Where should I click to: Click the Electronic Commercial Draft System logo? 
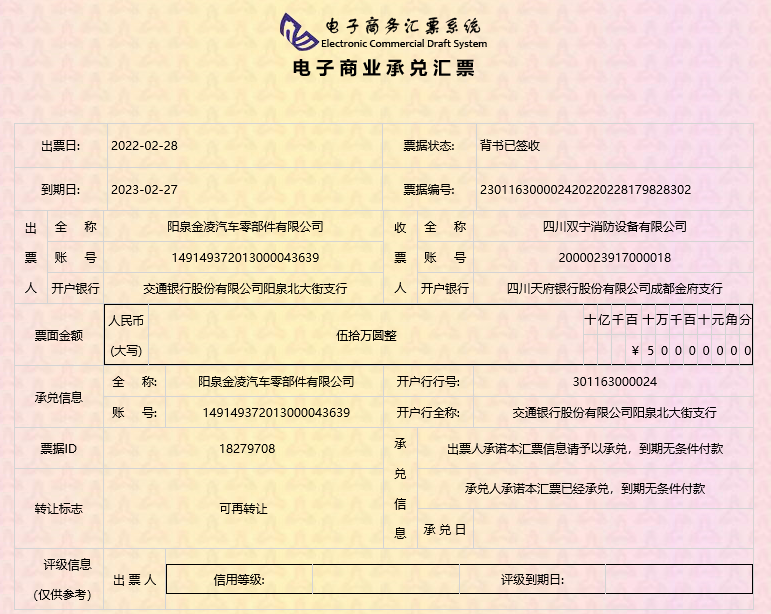pyautogui.click(x=384, y=32)
